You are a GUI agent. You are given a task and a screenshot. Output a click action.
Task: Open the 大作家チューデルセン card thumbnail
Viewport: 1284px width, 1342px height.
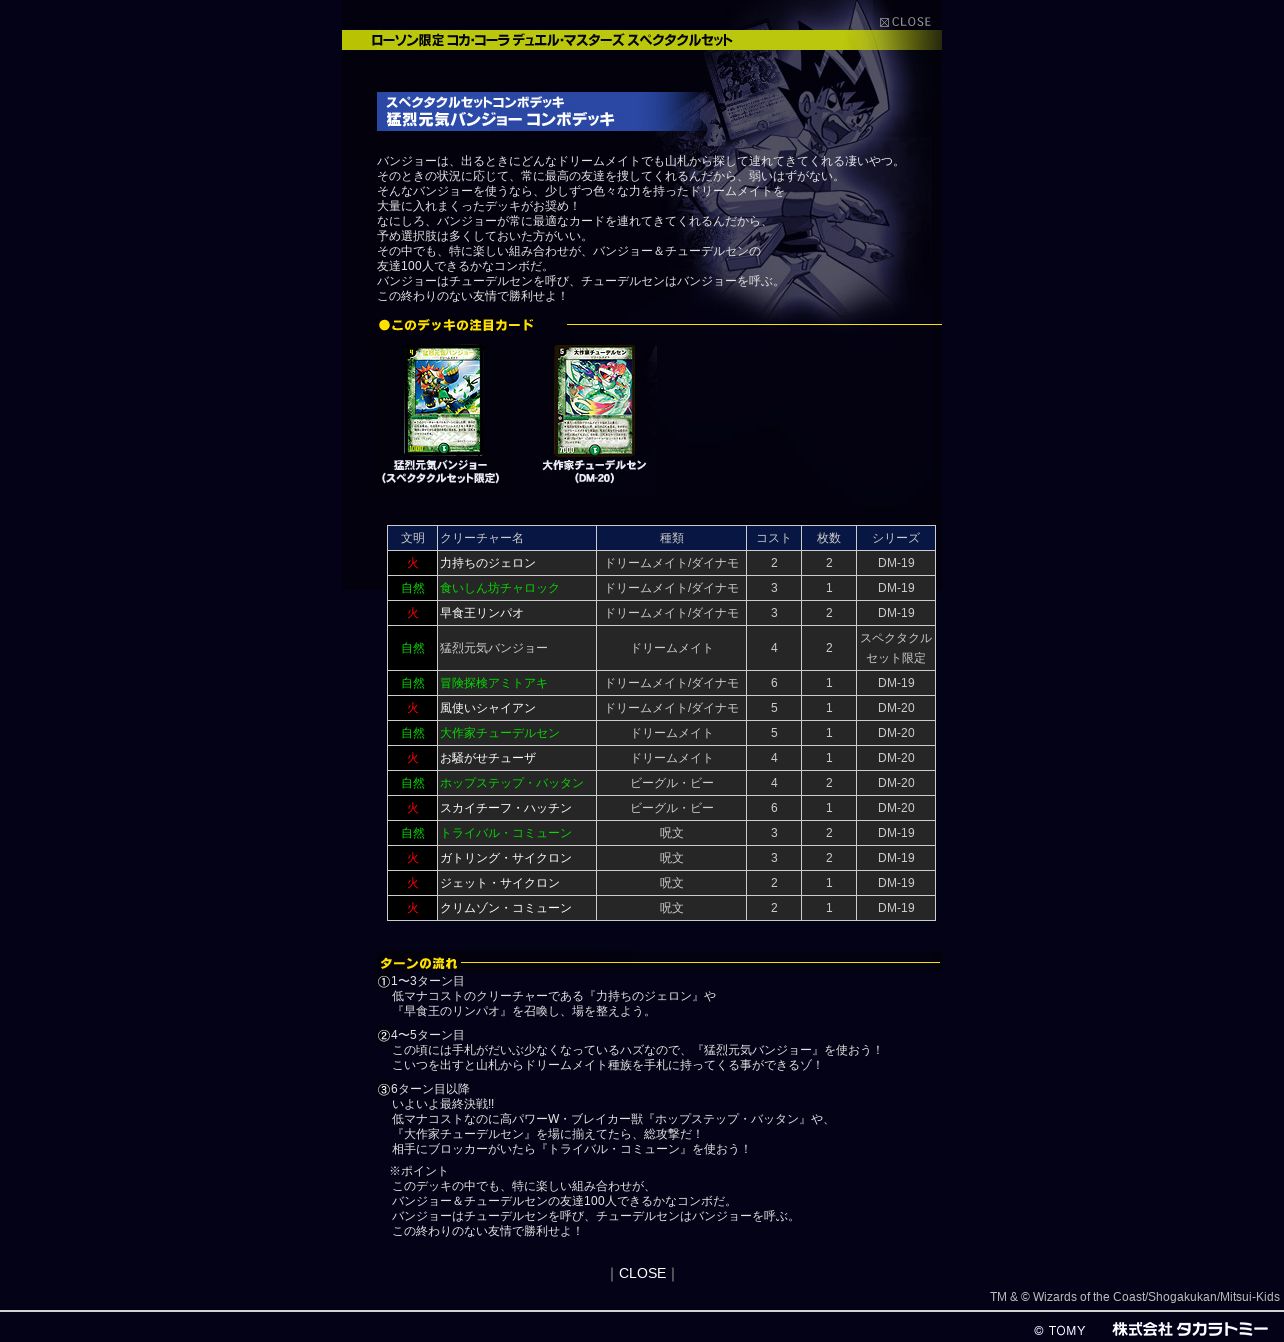595,400
